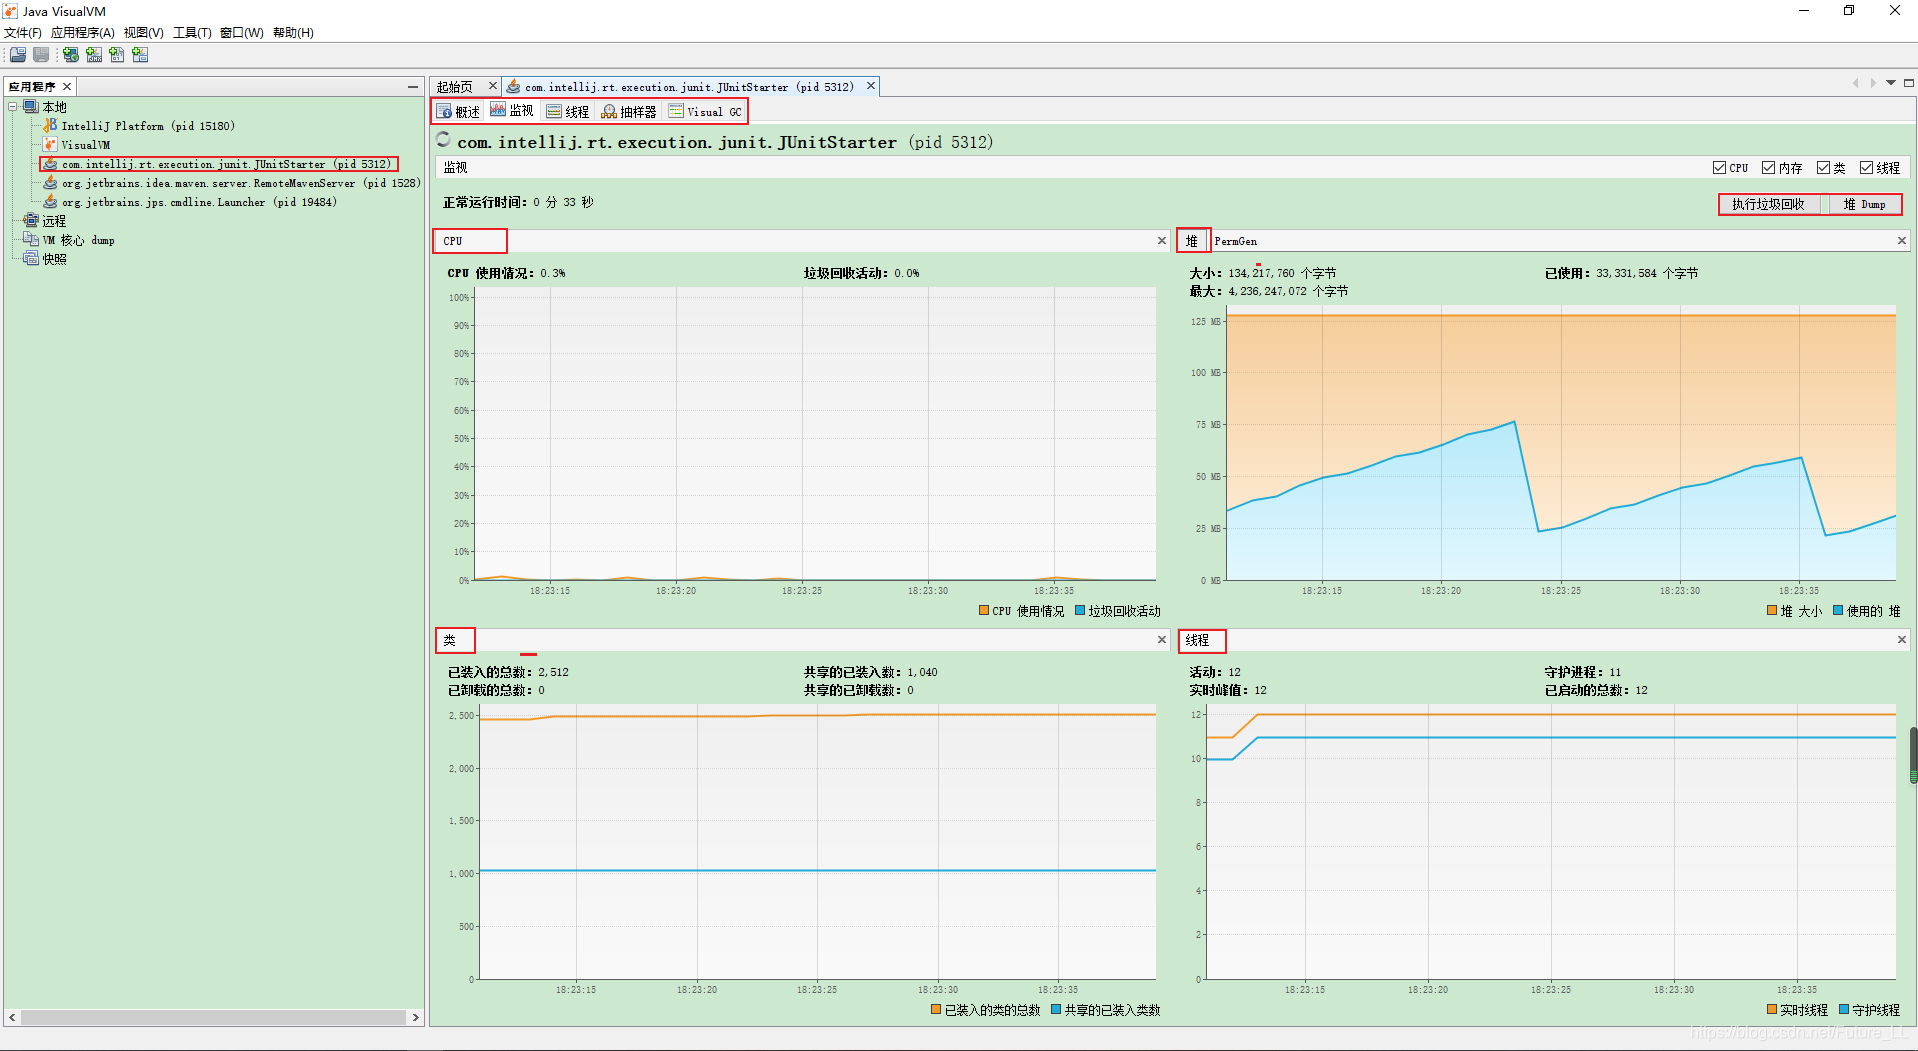Click 执行垃圾回收 perform GC button
1918x1051 pixels.
(x=1769, y=204)
